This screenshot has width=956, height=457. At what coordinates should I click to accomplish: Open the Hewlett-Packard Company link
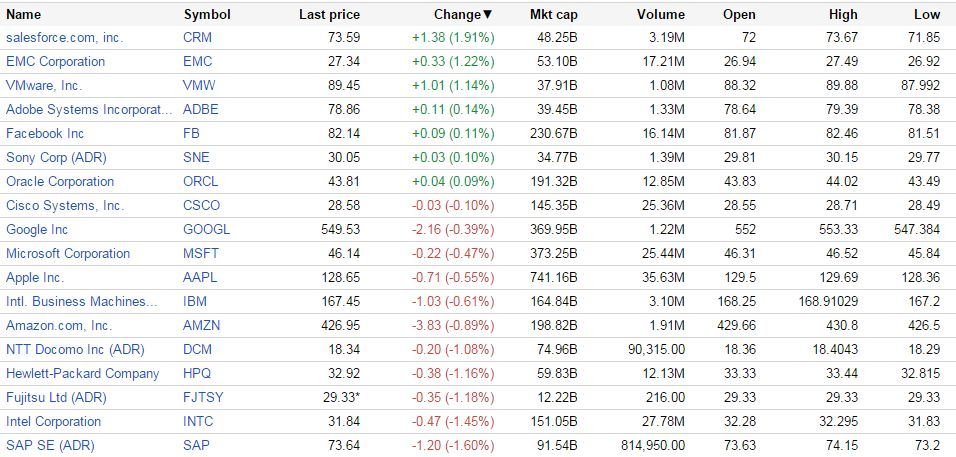pyautogui.click(x=82, y=373)
